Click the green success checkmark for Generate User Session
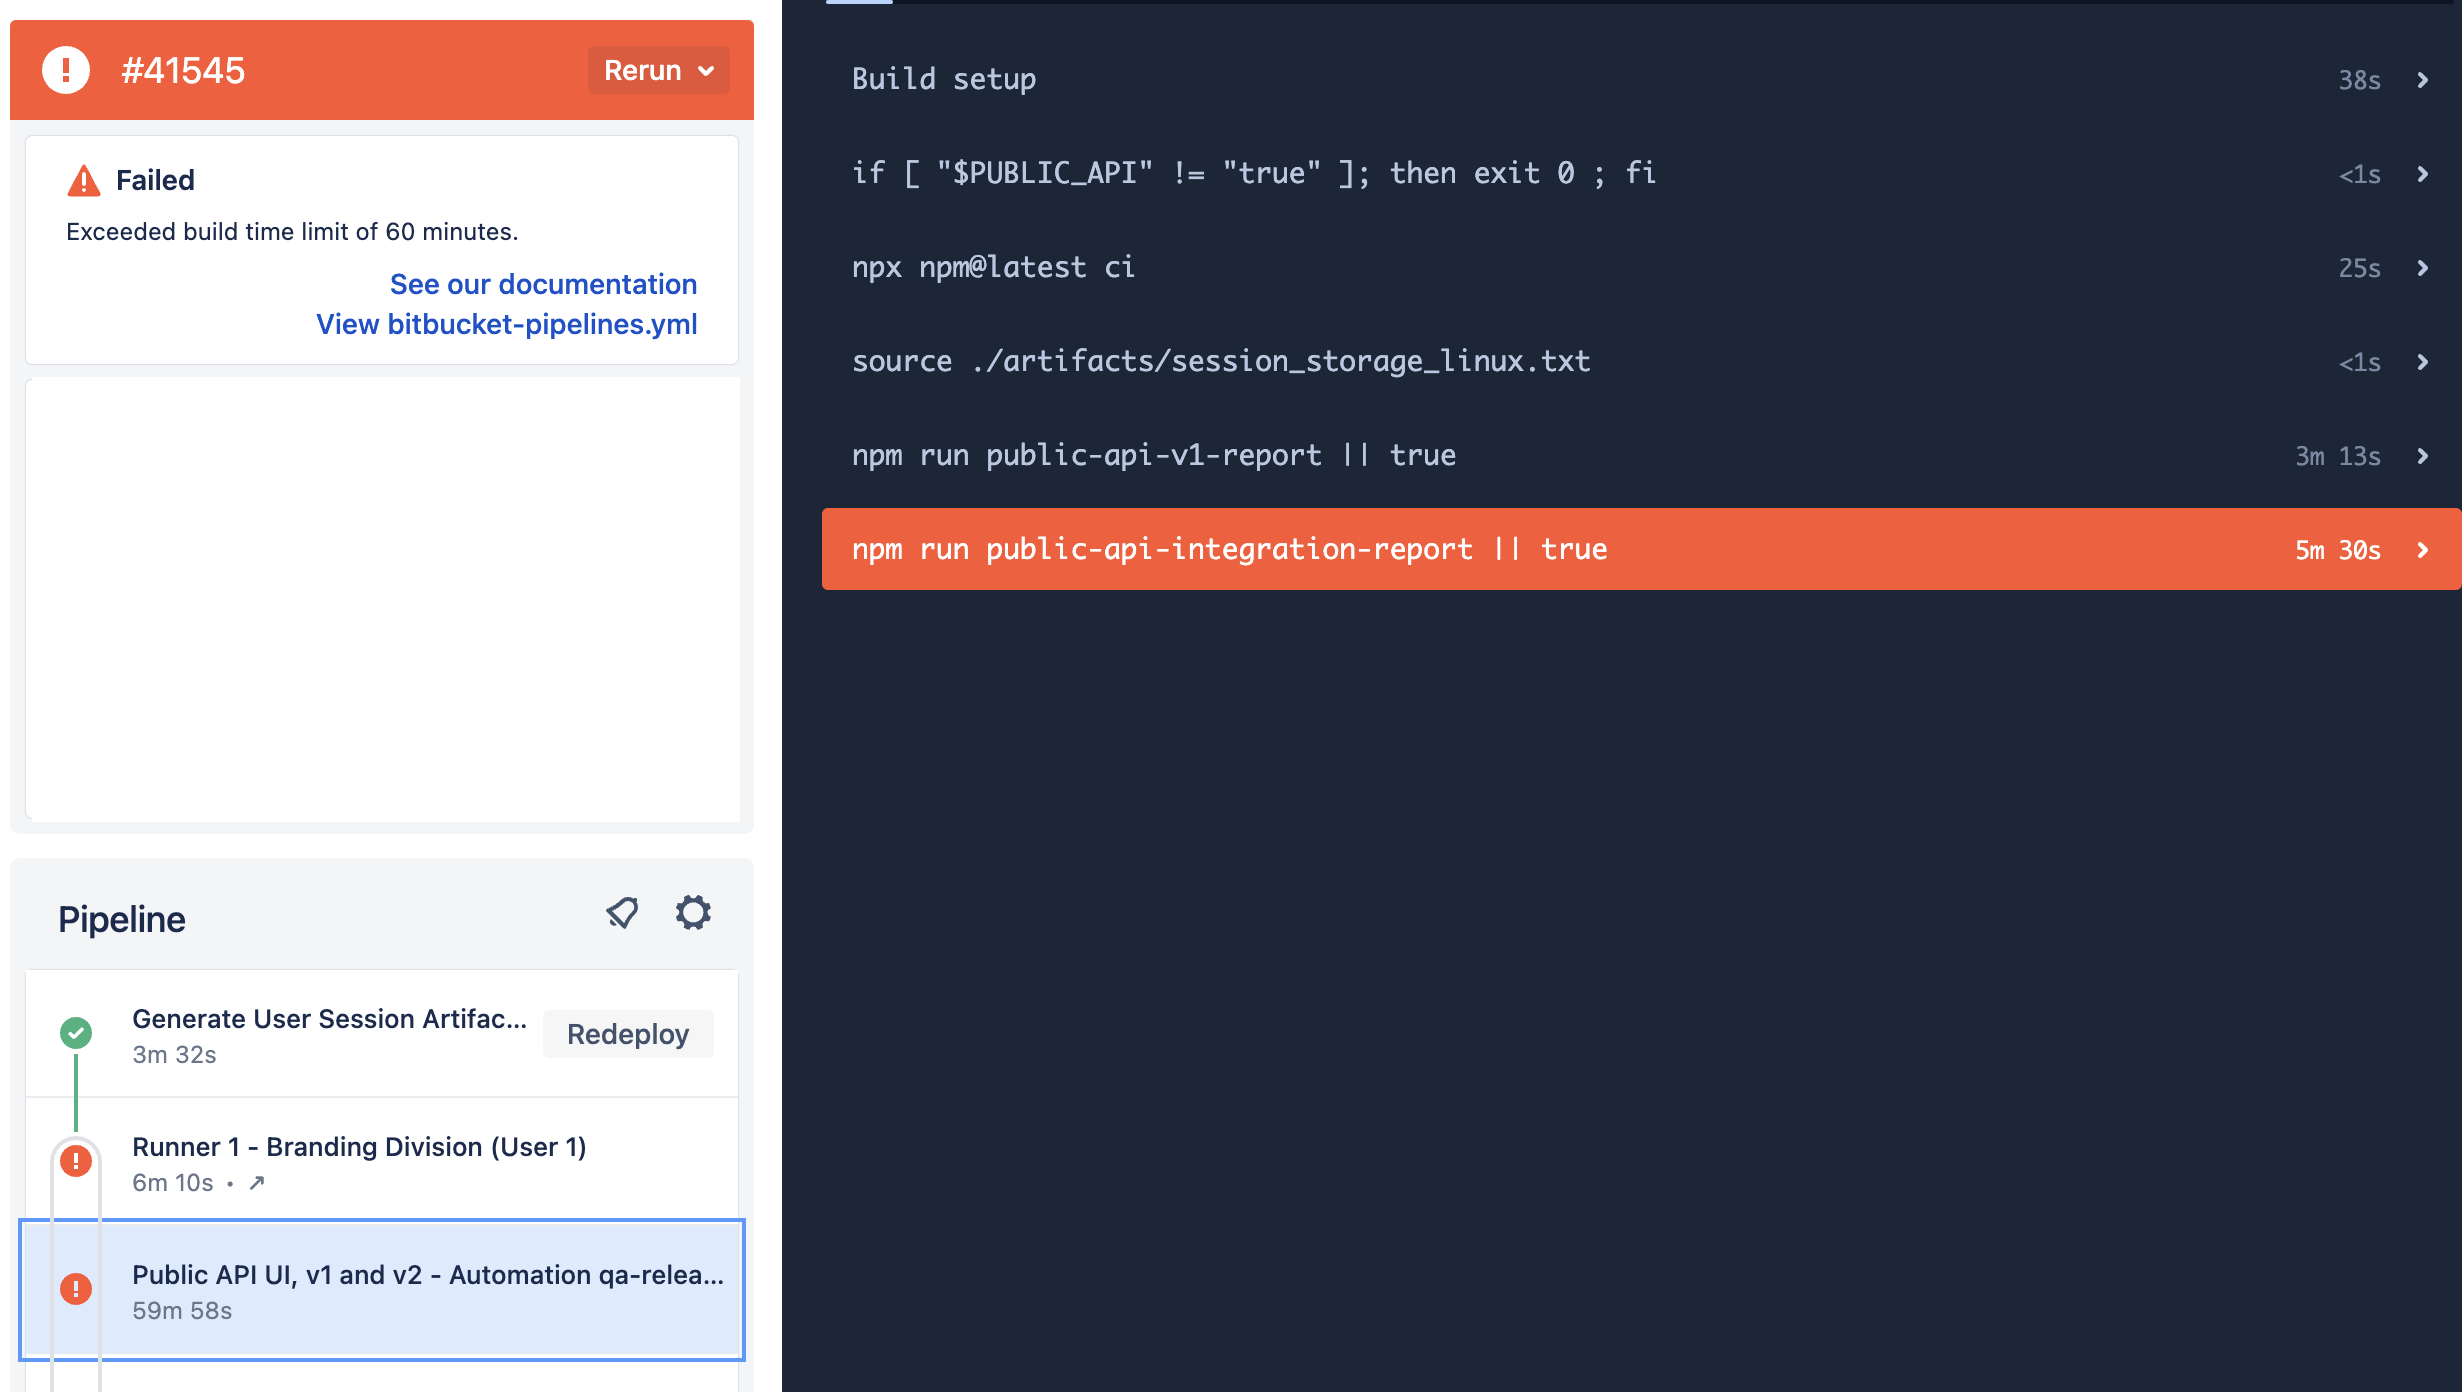2462x1392 pixels. [x=76, y=1033]
